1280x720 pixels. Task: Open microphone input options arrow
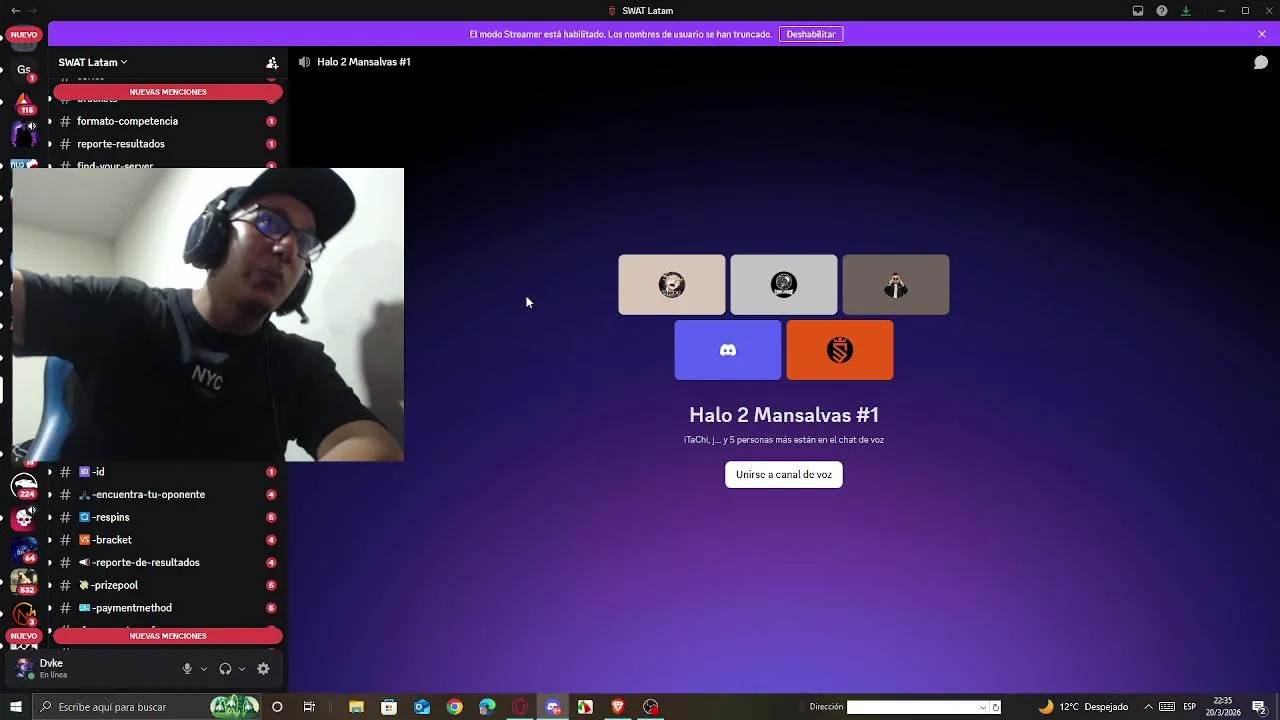(204, 669)
